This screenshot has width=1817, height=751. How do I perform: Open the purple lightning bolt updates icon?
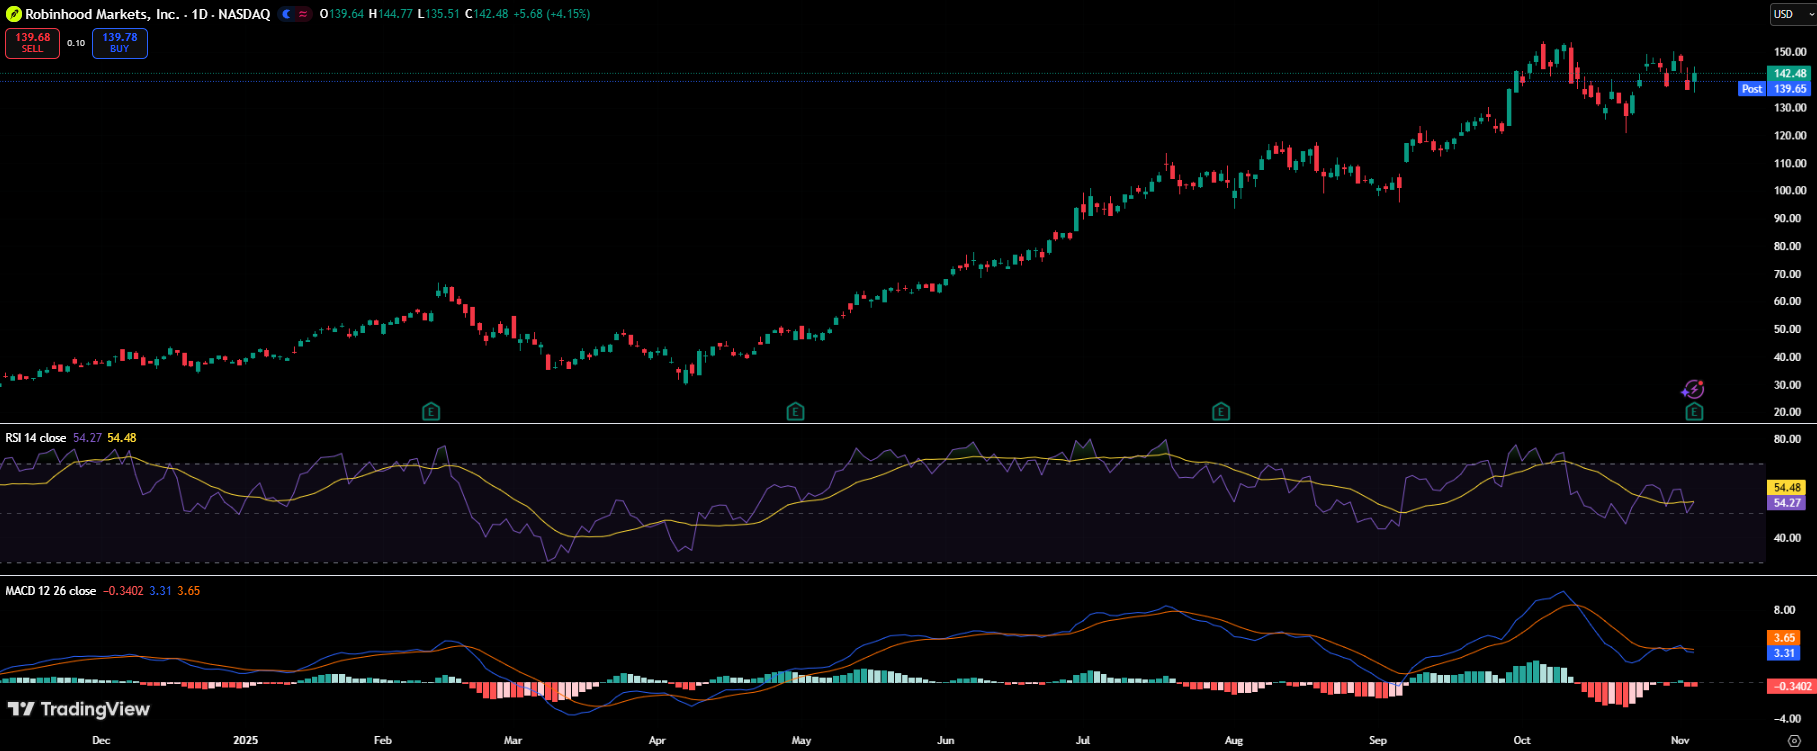(1693, 389)
